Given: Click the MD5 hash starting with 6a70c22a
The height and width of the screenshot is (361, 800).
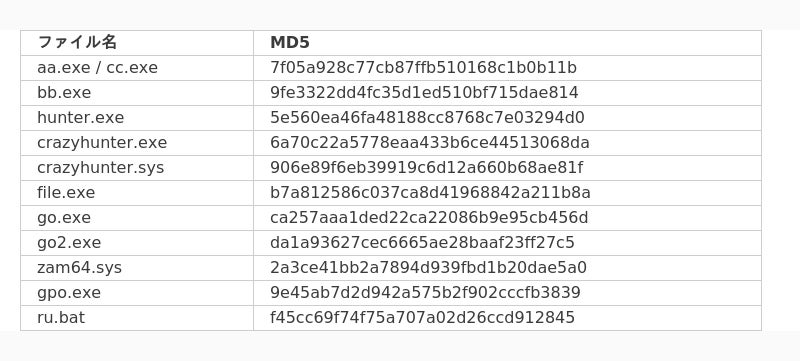Looking at the screenshot, I should point(430,143).
